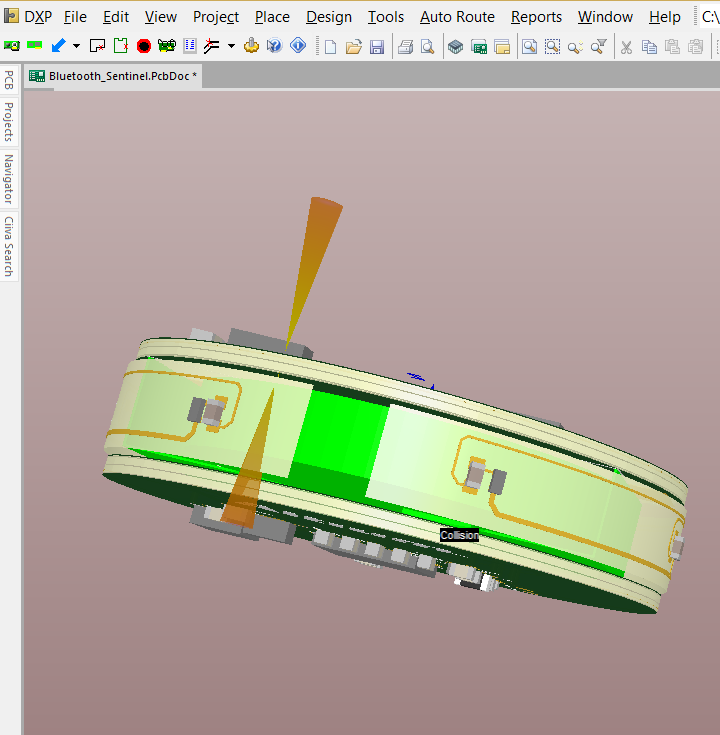This screenshot has width=720, height=735.
Task: Click the Open folder toolbar icon
Action: click(x=354, y=47)
